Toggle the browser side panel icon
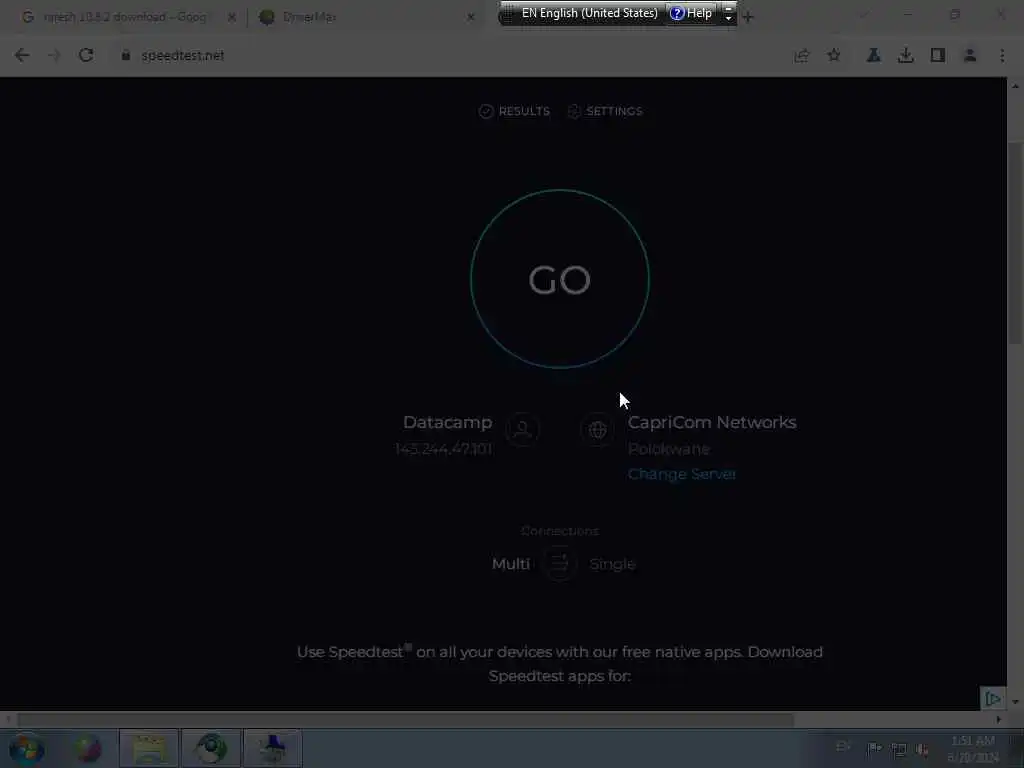Screen dimensions: 1024x768 (x=938, y=56)
